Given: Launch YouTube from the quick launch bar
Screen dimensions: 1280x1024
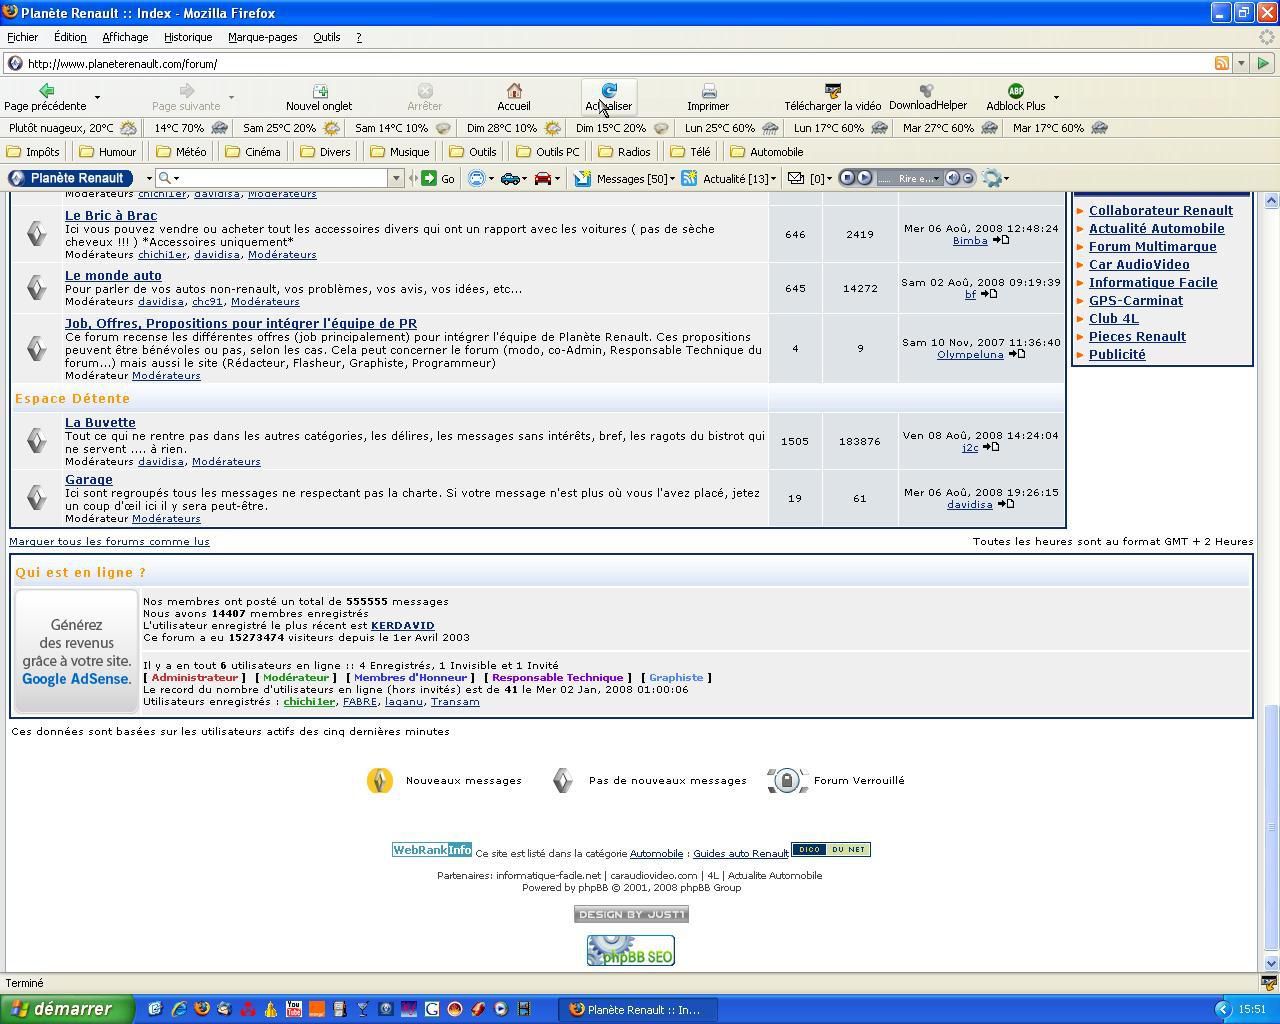Looking at the screenshot, I should coord(293,1009).
